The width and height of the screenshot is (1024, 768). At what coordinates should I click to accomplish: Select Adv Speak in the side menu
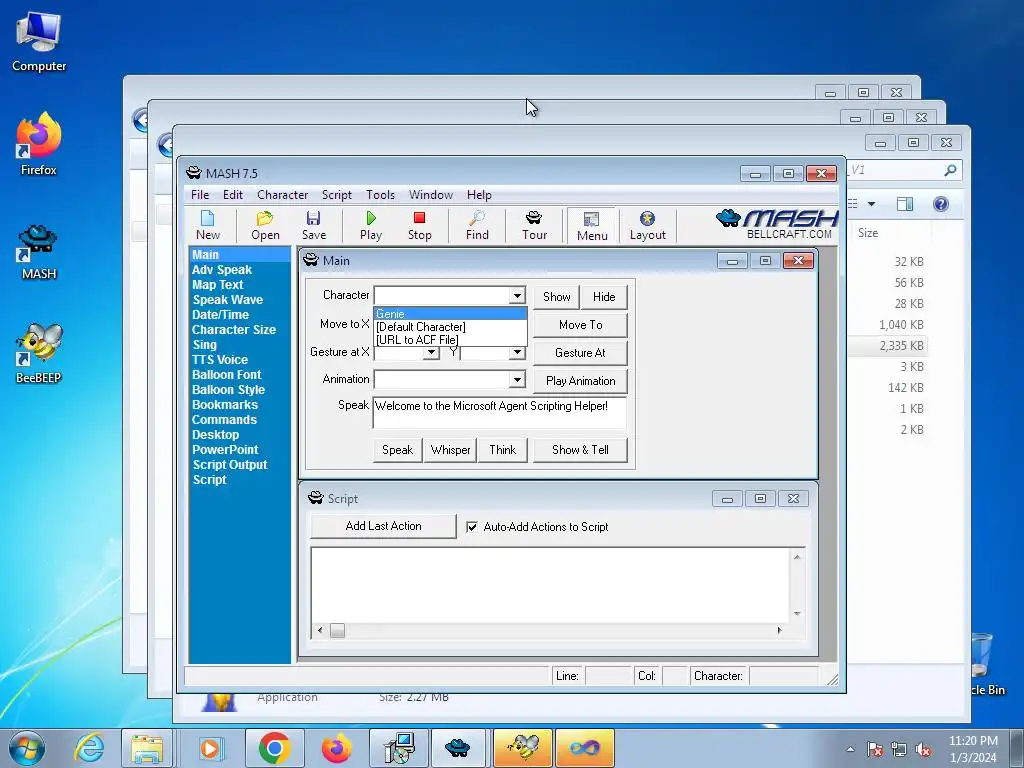[221, 270]
